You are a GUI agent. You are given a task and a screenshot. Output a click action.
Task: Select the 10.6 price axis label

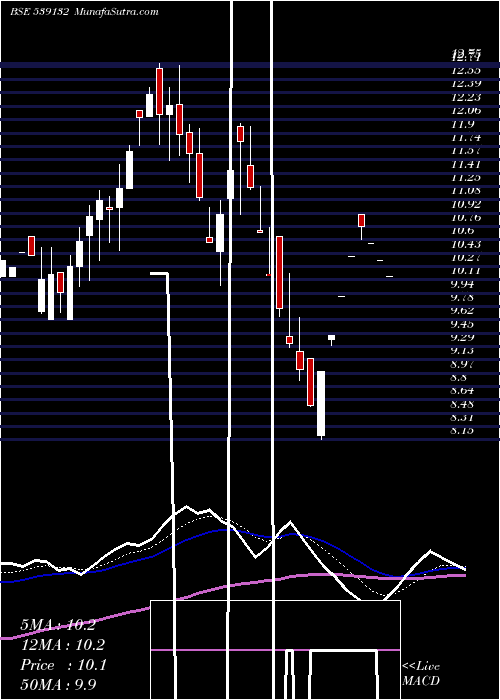(462, 231)
